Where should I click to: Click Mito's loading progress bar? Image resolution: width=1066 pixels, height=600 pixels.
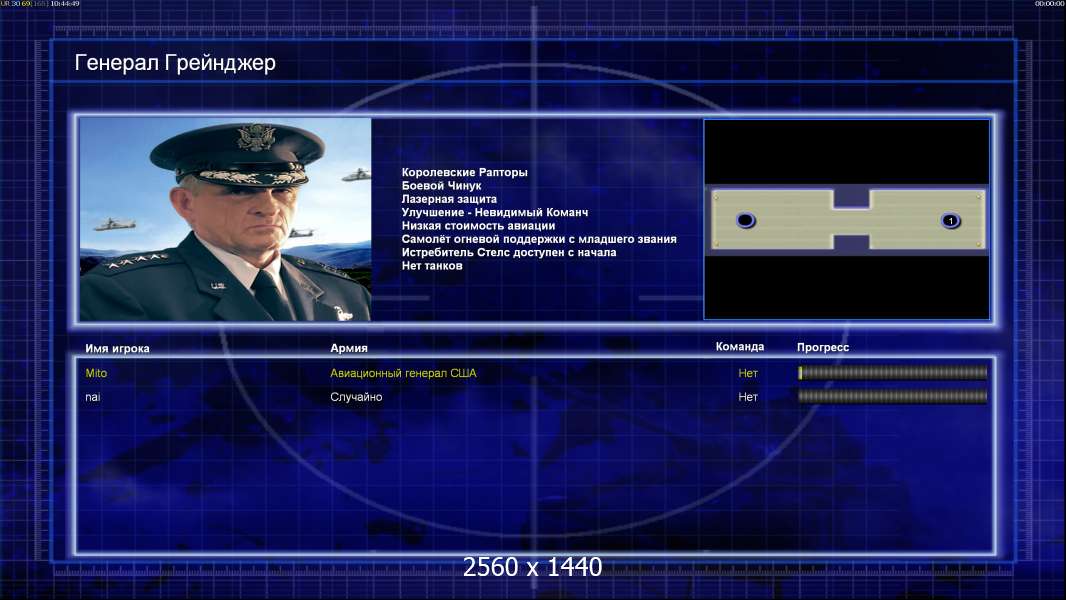(x=893, y=372)
